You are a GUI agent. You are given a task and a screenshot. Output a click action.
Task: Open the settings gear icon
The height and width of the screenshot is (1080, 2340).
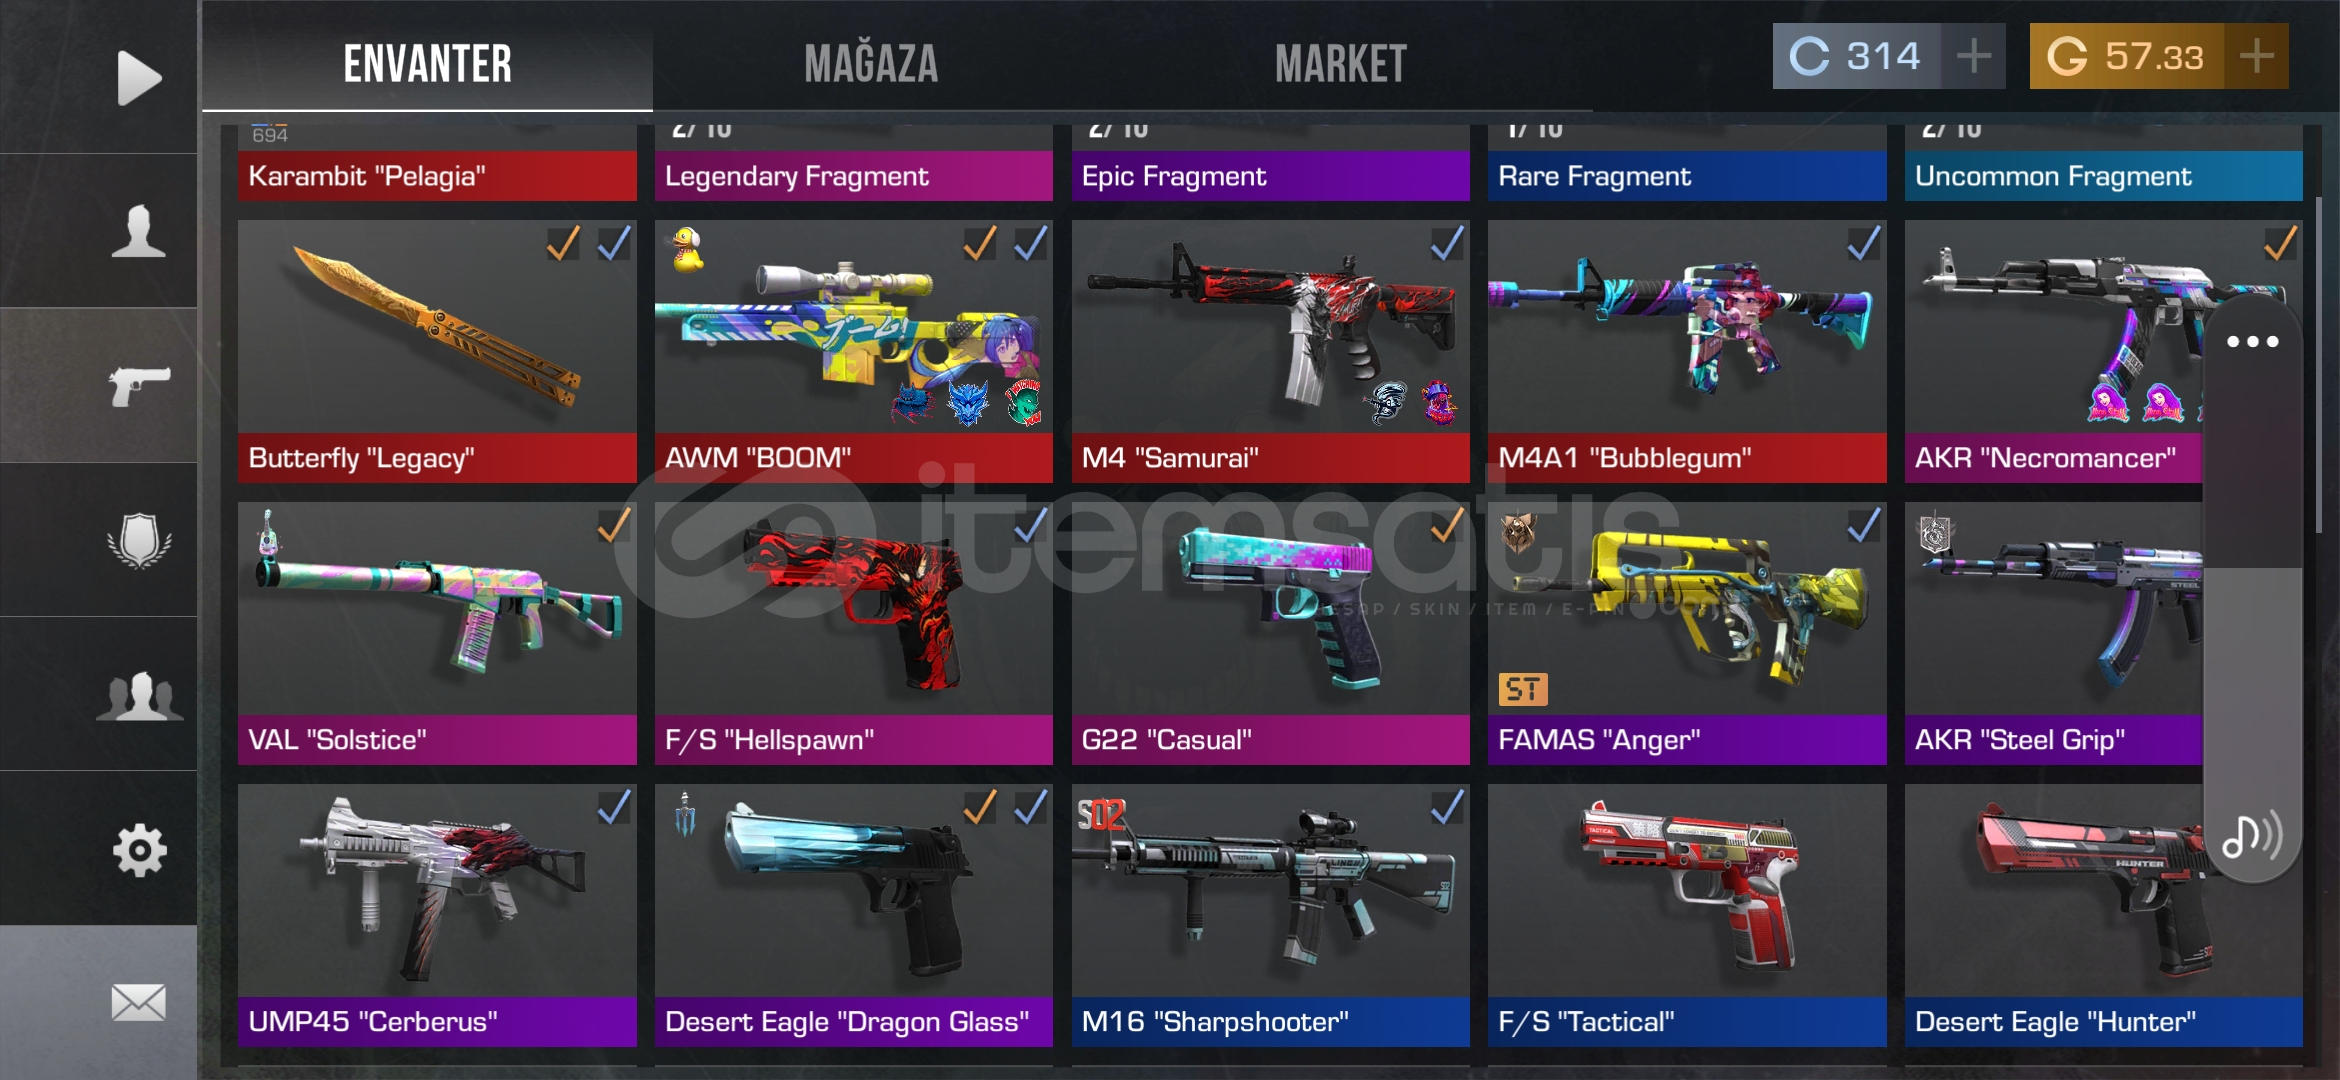[x=139, y=851]
